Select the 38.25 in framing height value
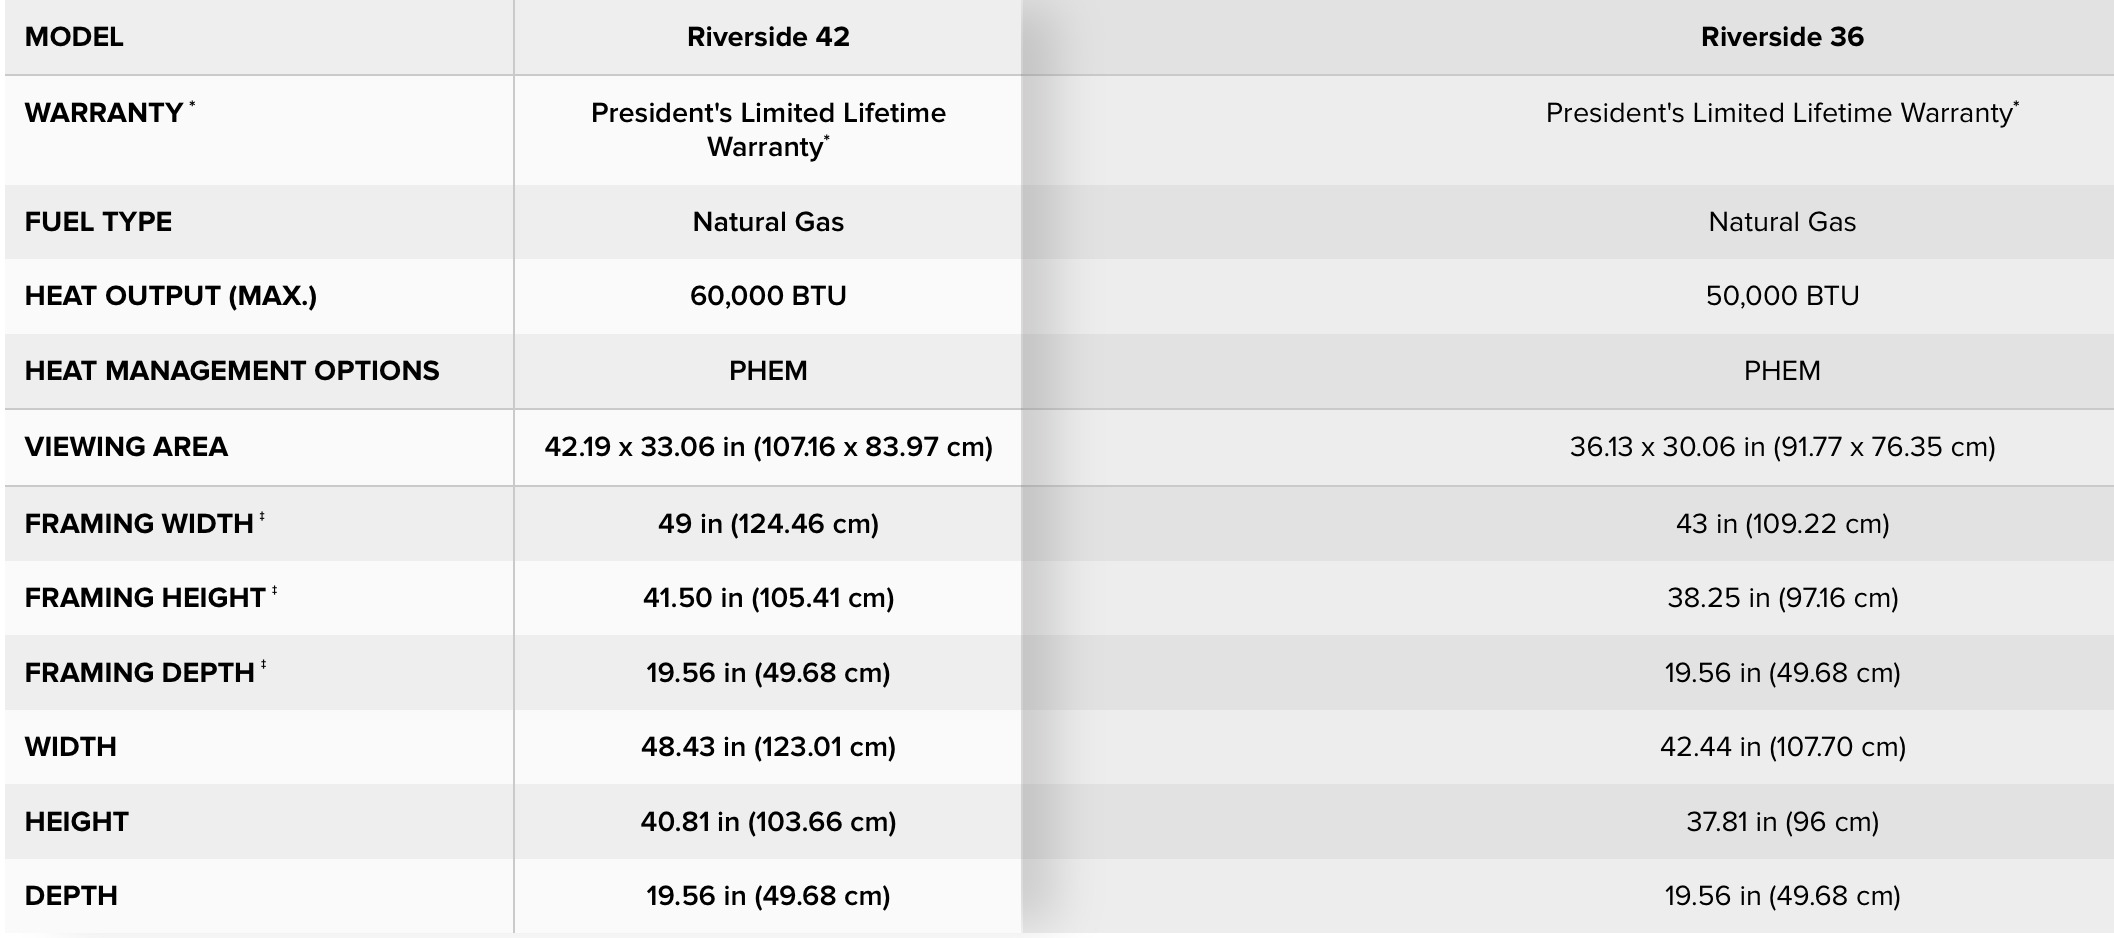Image resolution: width=2114 pixels, height=938 pixels. point(1782,598)
